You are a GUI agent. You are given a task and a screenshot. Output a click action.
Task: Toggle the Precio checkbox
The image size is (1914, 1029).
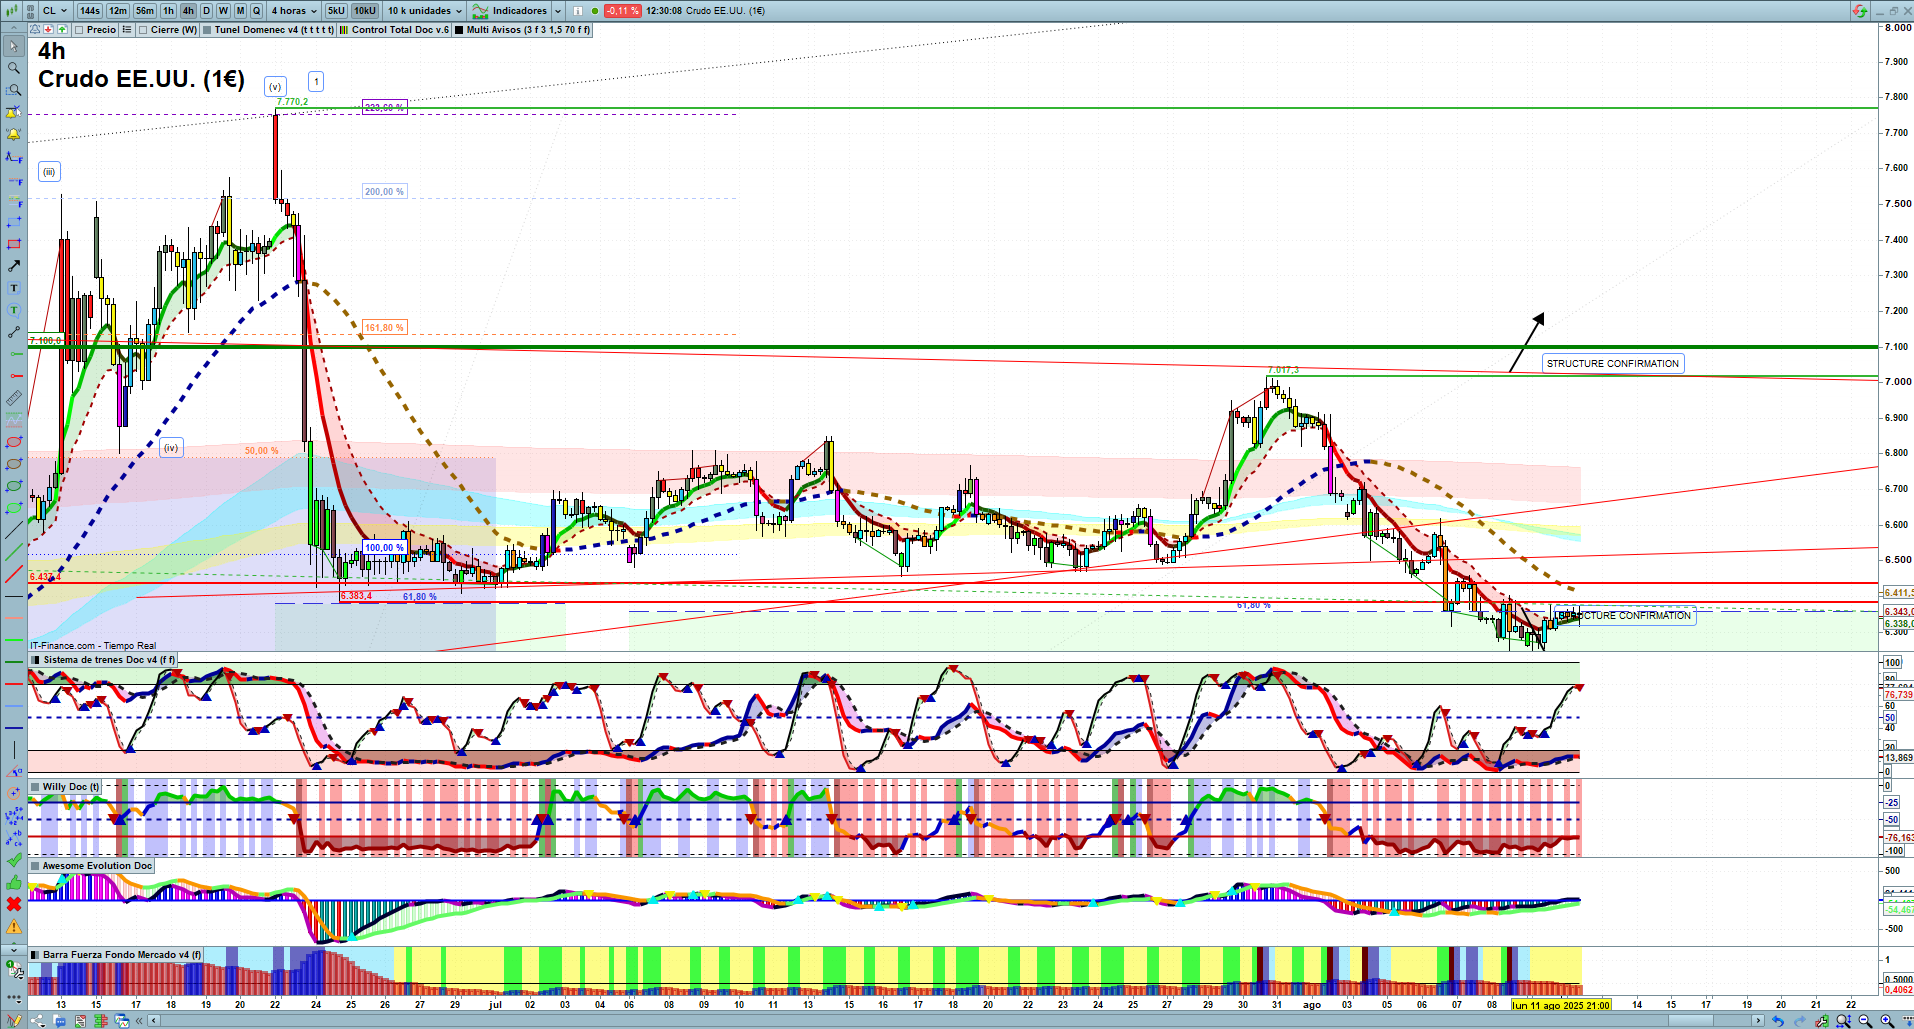(x=80, y=30)
